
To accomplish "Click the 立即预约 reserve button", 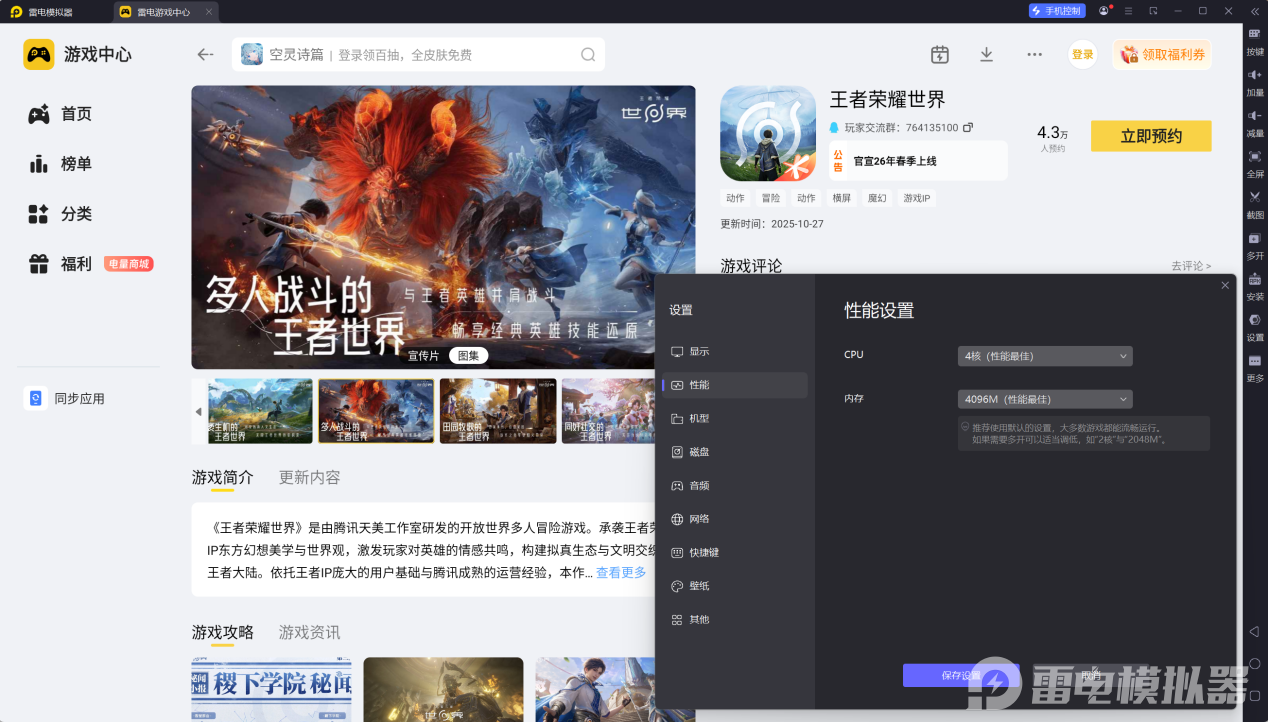I will click(x=1150, y=137).
